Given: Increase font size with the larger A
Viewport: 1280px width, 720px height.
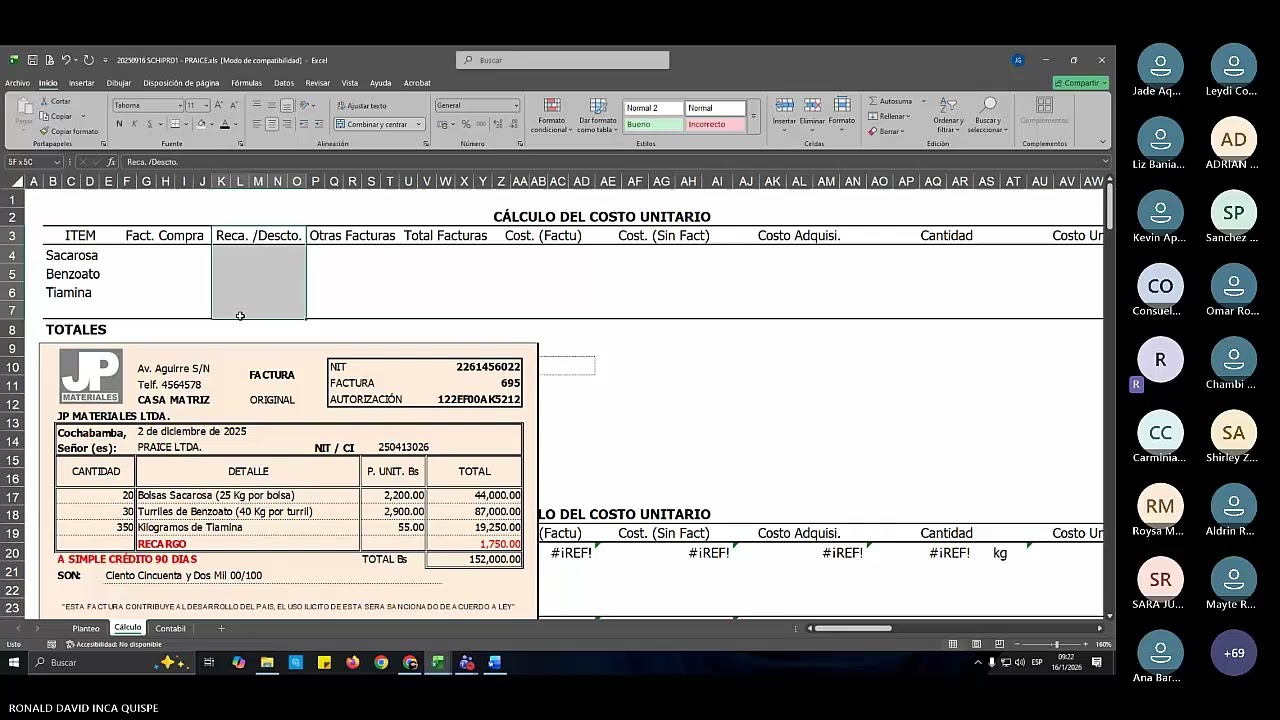Looking at the screenshot, I should 218,105.
